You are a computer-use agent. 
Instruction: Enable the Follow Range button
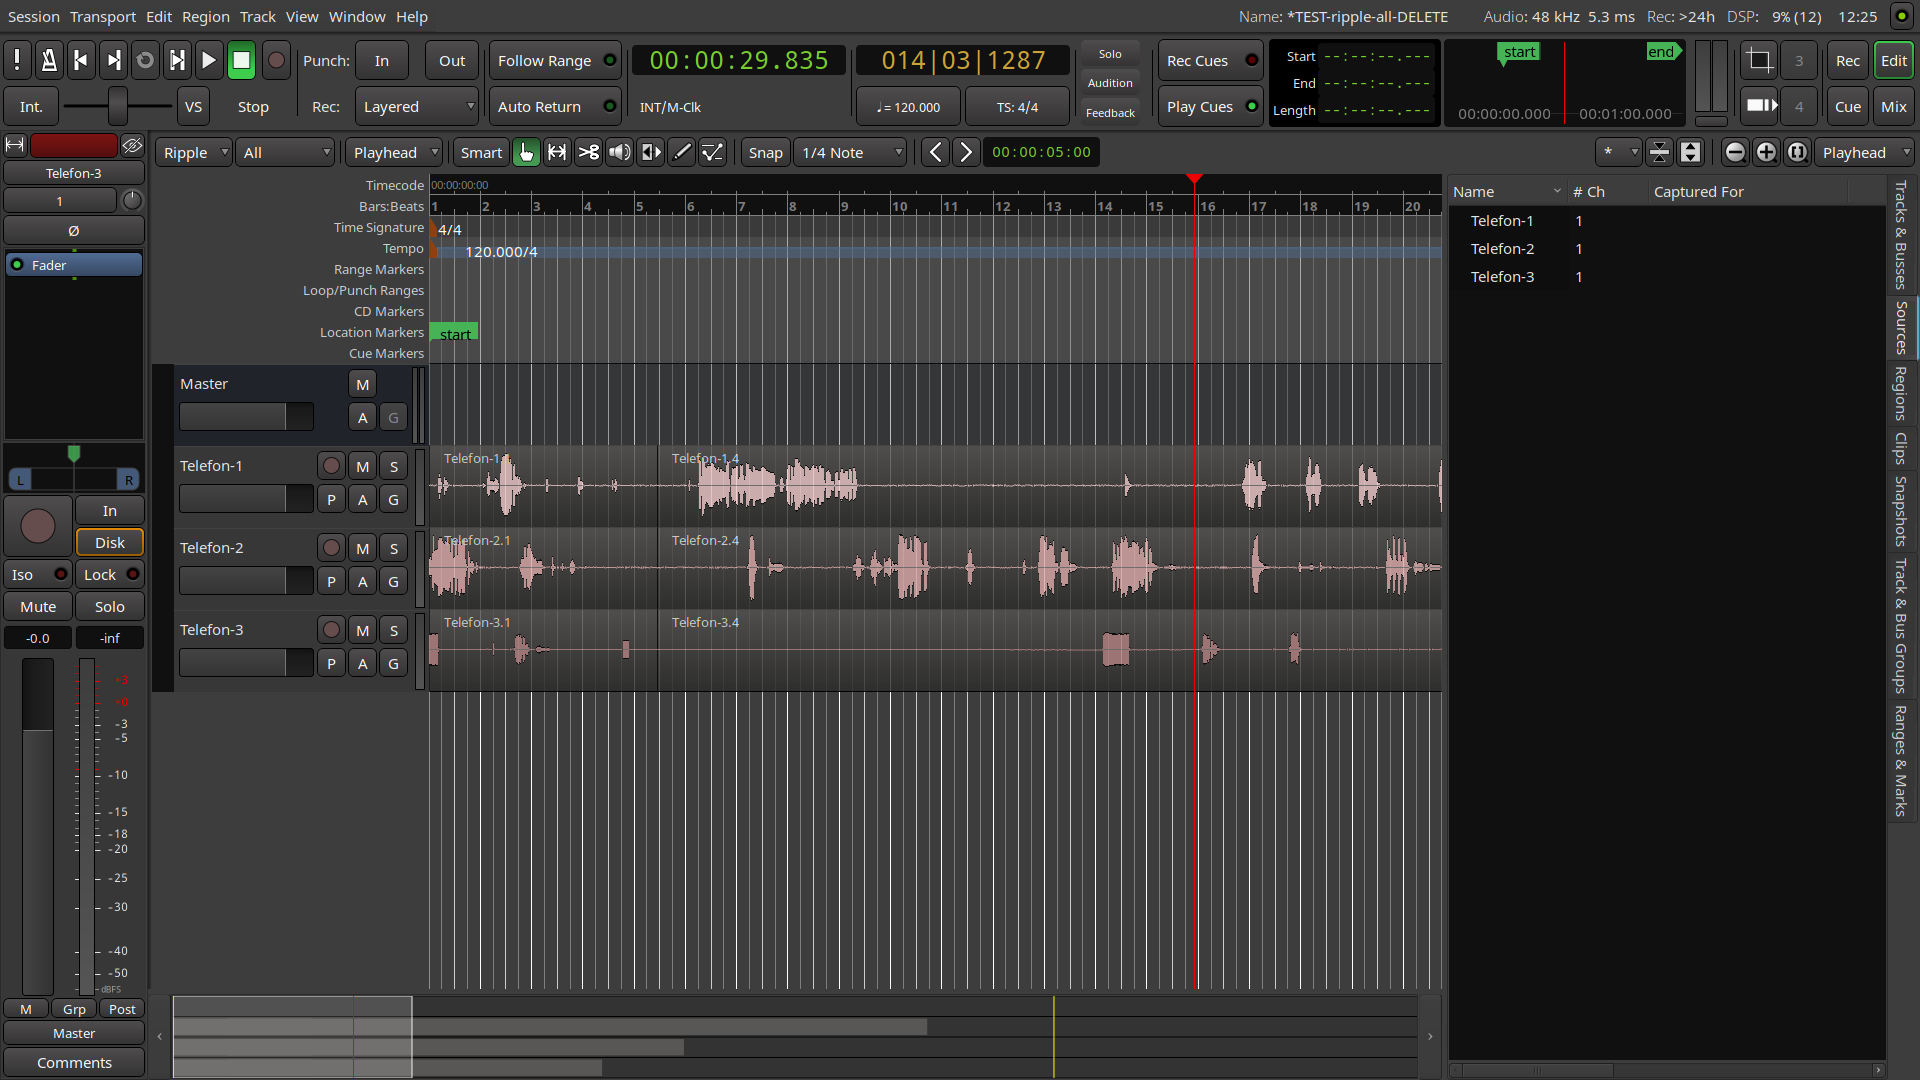[554, 61]
